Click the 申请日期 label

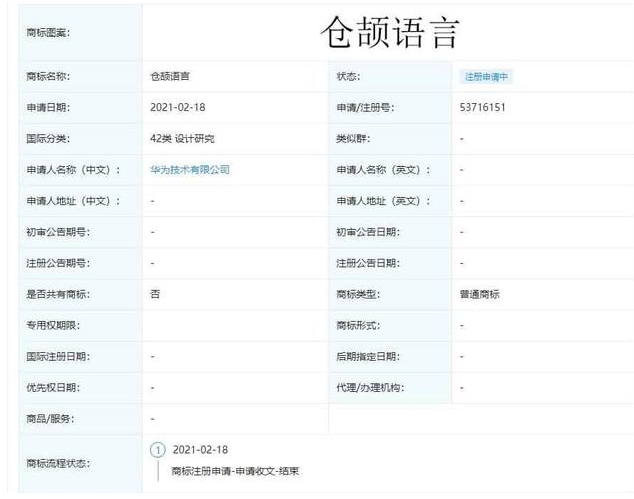[x=48, y=107]
